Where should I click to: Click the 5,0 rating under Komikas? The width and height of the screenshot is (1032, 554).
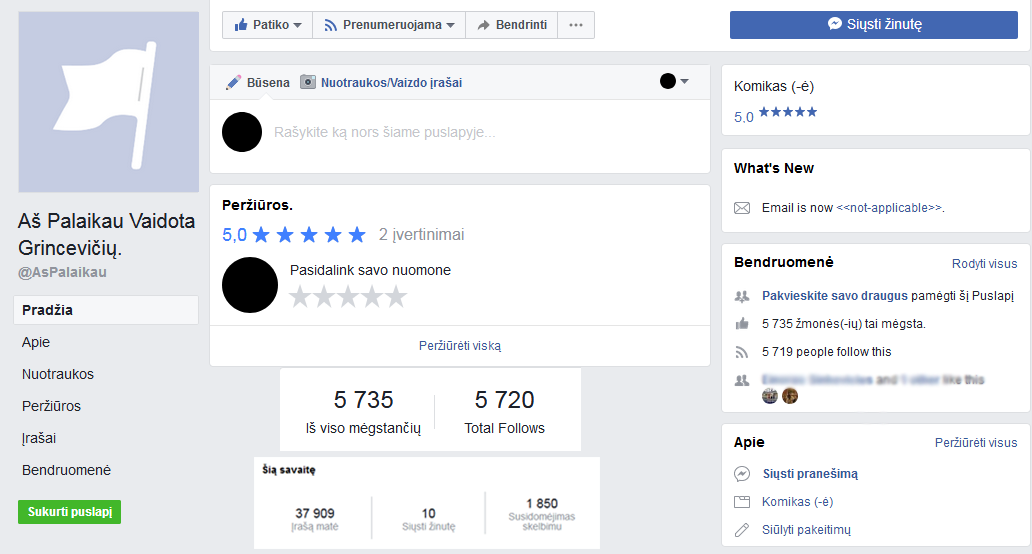tap(744, 117)
